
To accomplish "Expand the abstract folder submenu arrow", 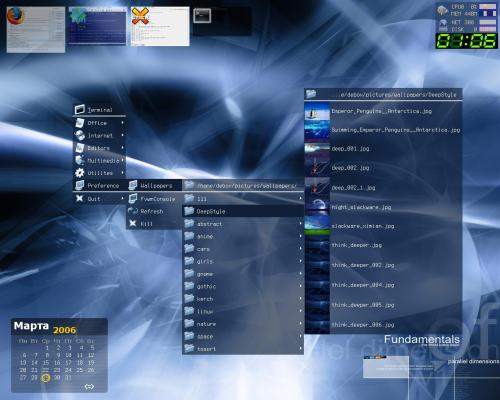I will (x=300, y=223).
